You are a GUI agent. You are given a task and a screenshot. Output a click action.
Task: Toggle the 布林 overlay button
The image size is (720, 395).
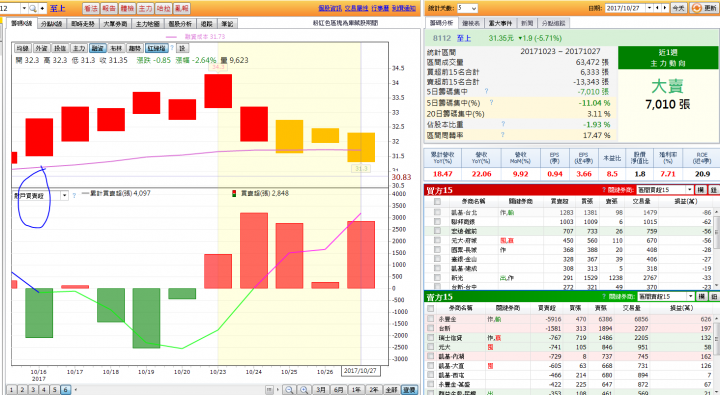116,48
